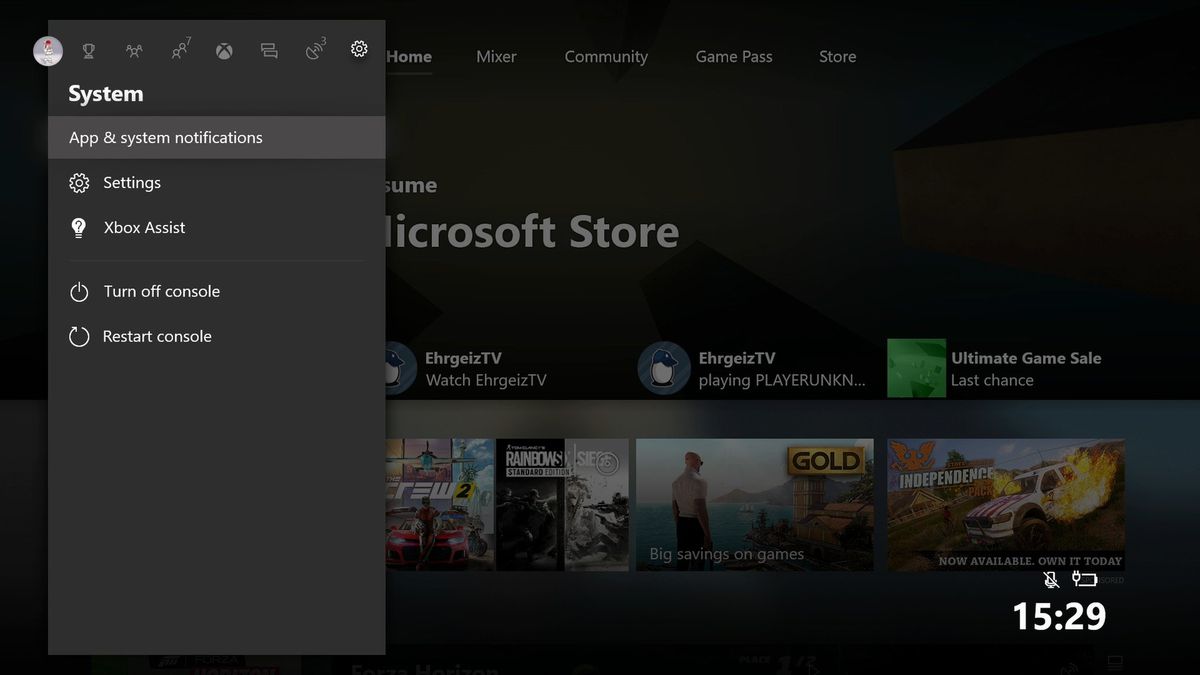The image size is (1200, 675).
Task: Click the muted microphone status icon
Action: [x=1051, y=579]
